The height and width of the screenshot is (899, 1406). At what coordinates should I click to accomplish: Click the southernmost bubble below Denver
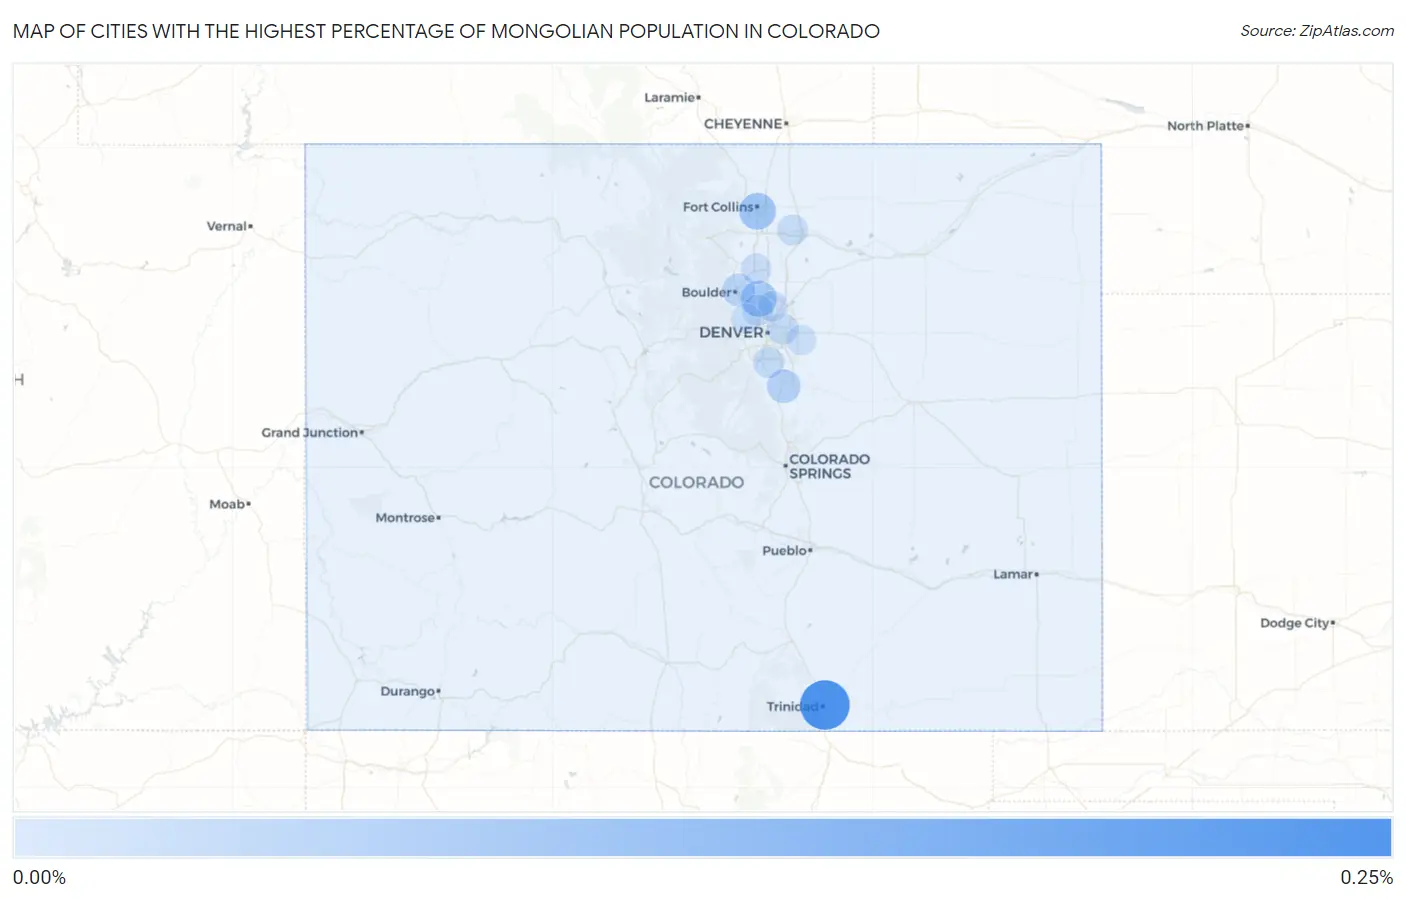coord(783,385)
